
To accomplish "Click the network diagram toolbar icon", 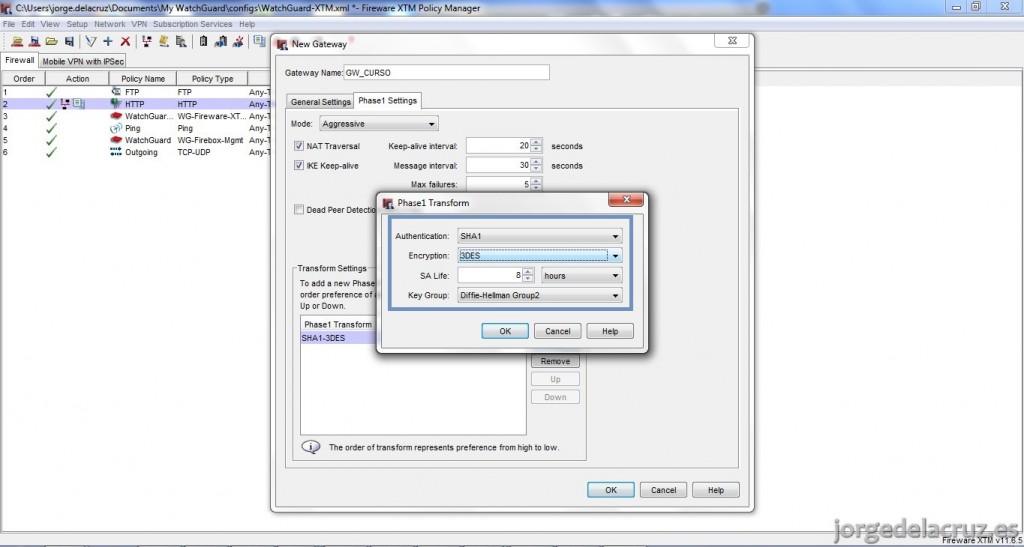I will [147, 41].
